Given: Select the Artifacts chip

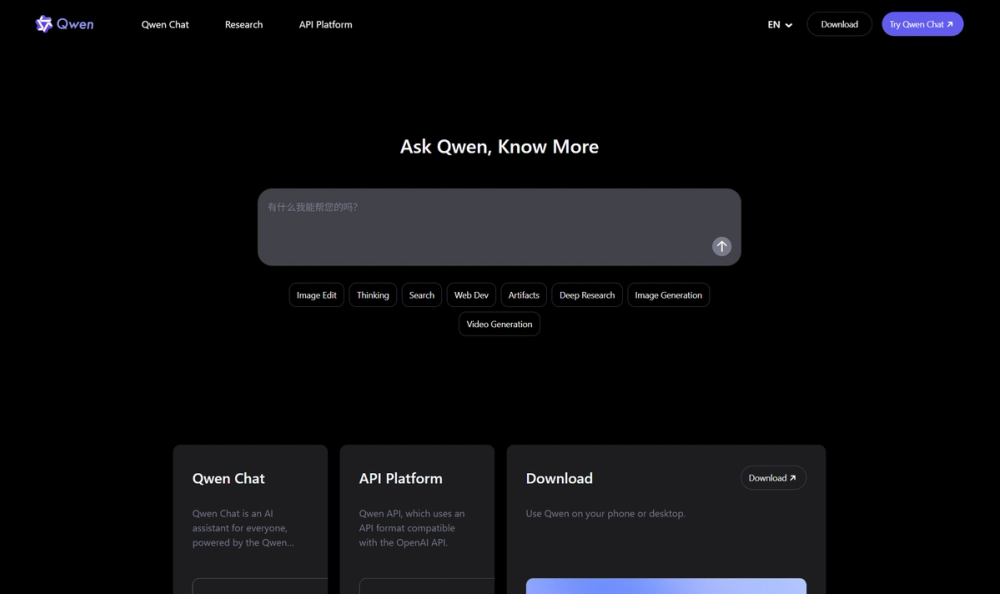Looking at the screenshot, I should pos(524,295).
